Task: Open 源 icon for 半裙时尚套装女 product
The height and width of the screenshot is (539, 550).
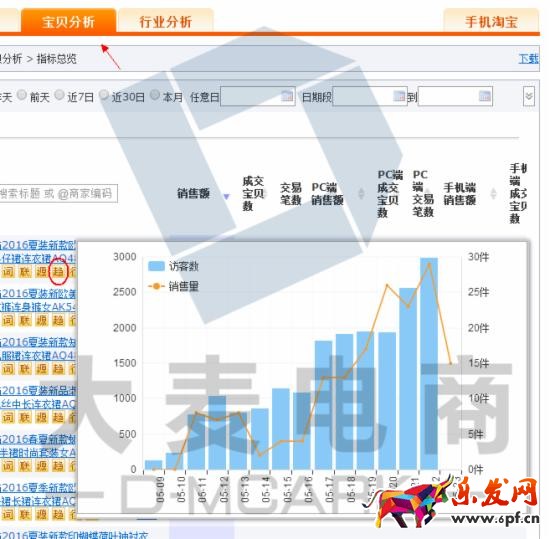Action: click(42, 466)
